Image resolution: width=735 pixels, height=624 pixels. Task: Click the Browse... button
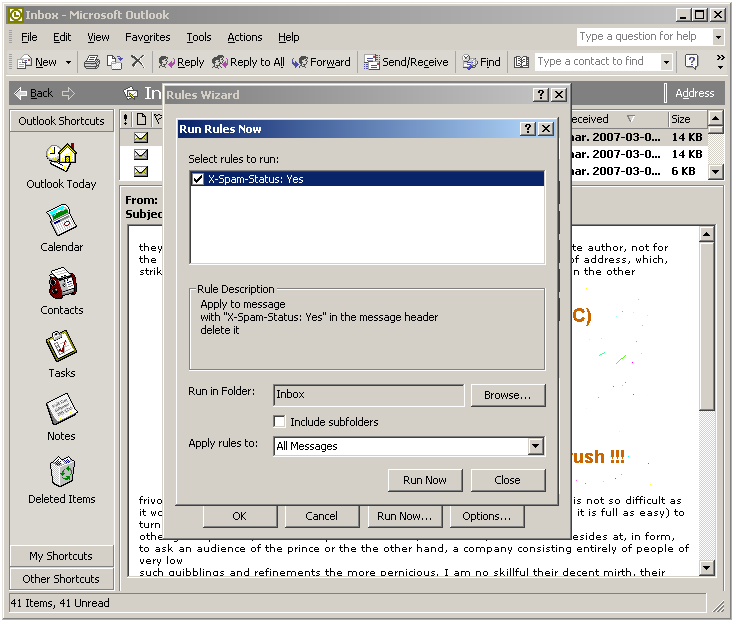[508, 395]
